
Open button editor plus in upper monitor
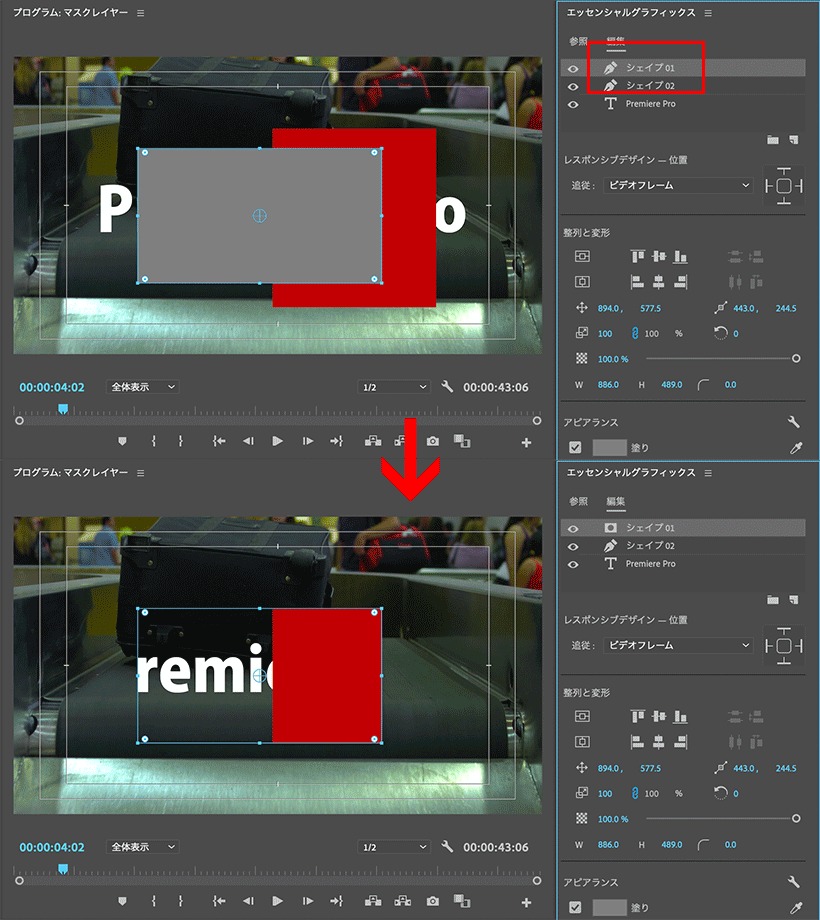point(526,443)
